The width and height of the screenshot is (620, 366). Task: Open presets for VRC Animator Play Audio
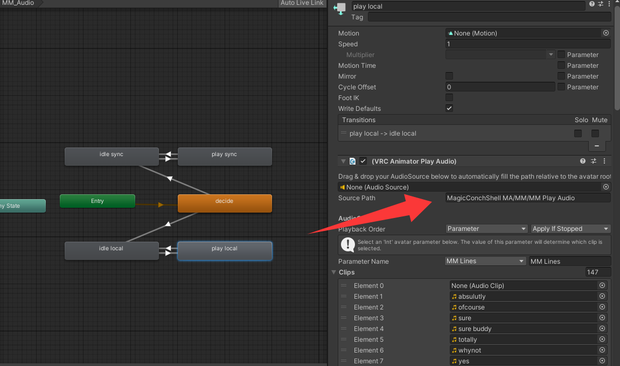tap(594, 161)
